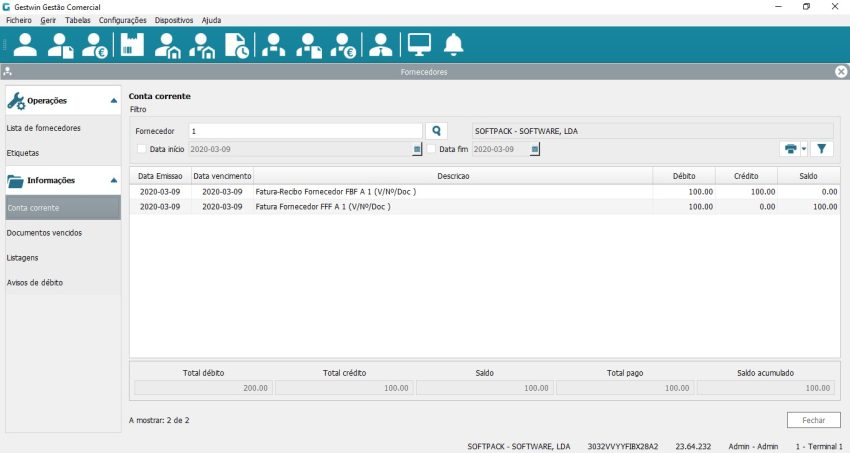Image resolution: width=850 pixels, height=453 pixels.
Task: Open the monitor terminal icon
Action: [x=418, y=45]
